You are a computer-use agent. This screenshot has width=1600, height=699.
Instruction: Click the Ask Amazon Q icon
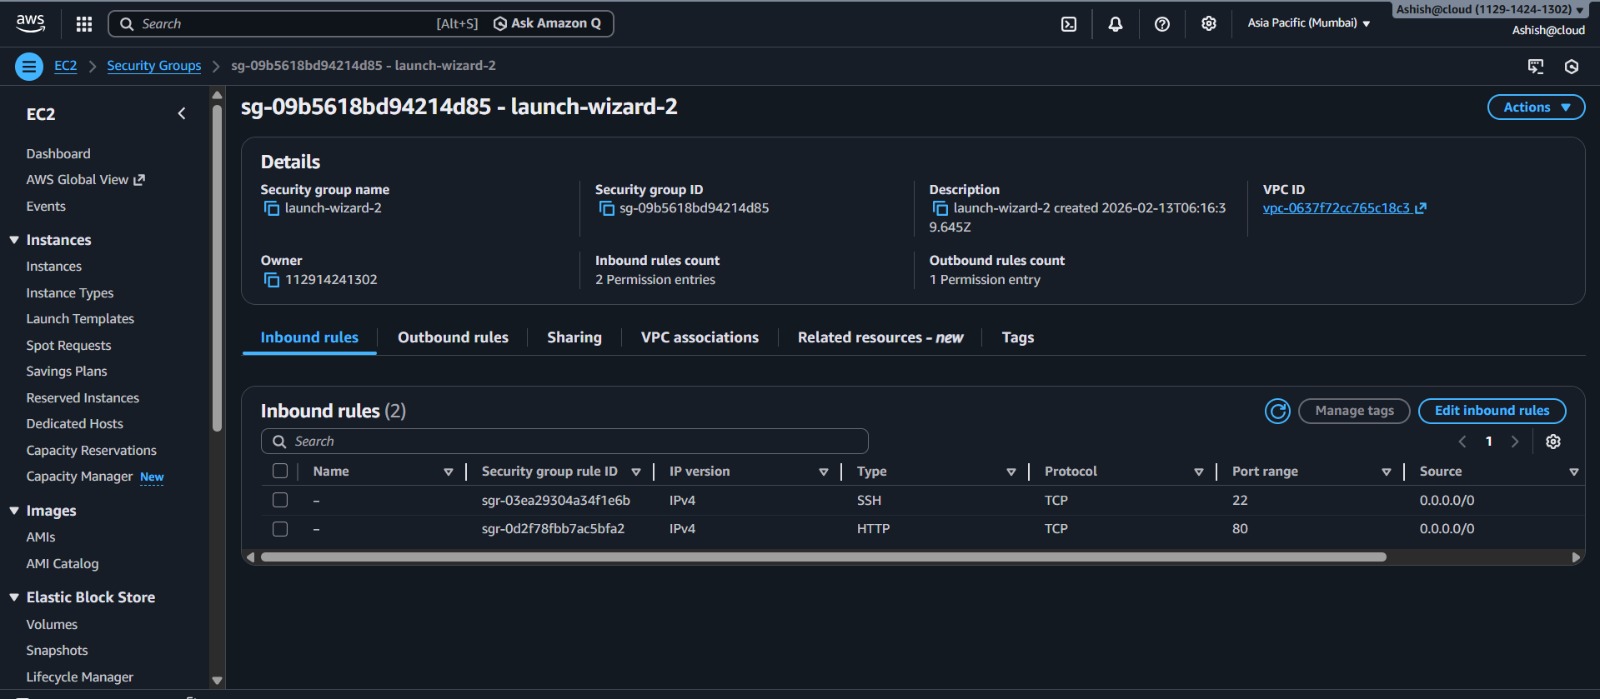click(500, 24)
